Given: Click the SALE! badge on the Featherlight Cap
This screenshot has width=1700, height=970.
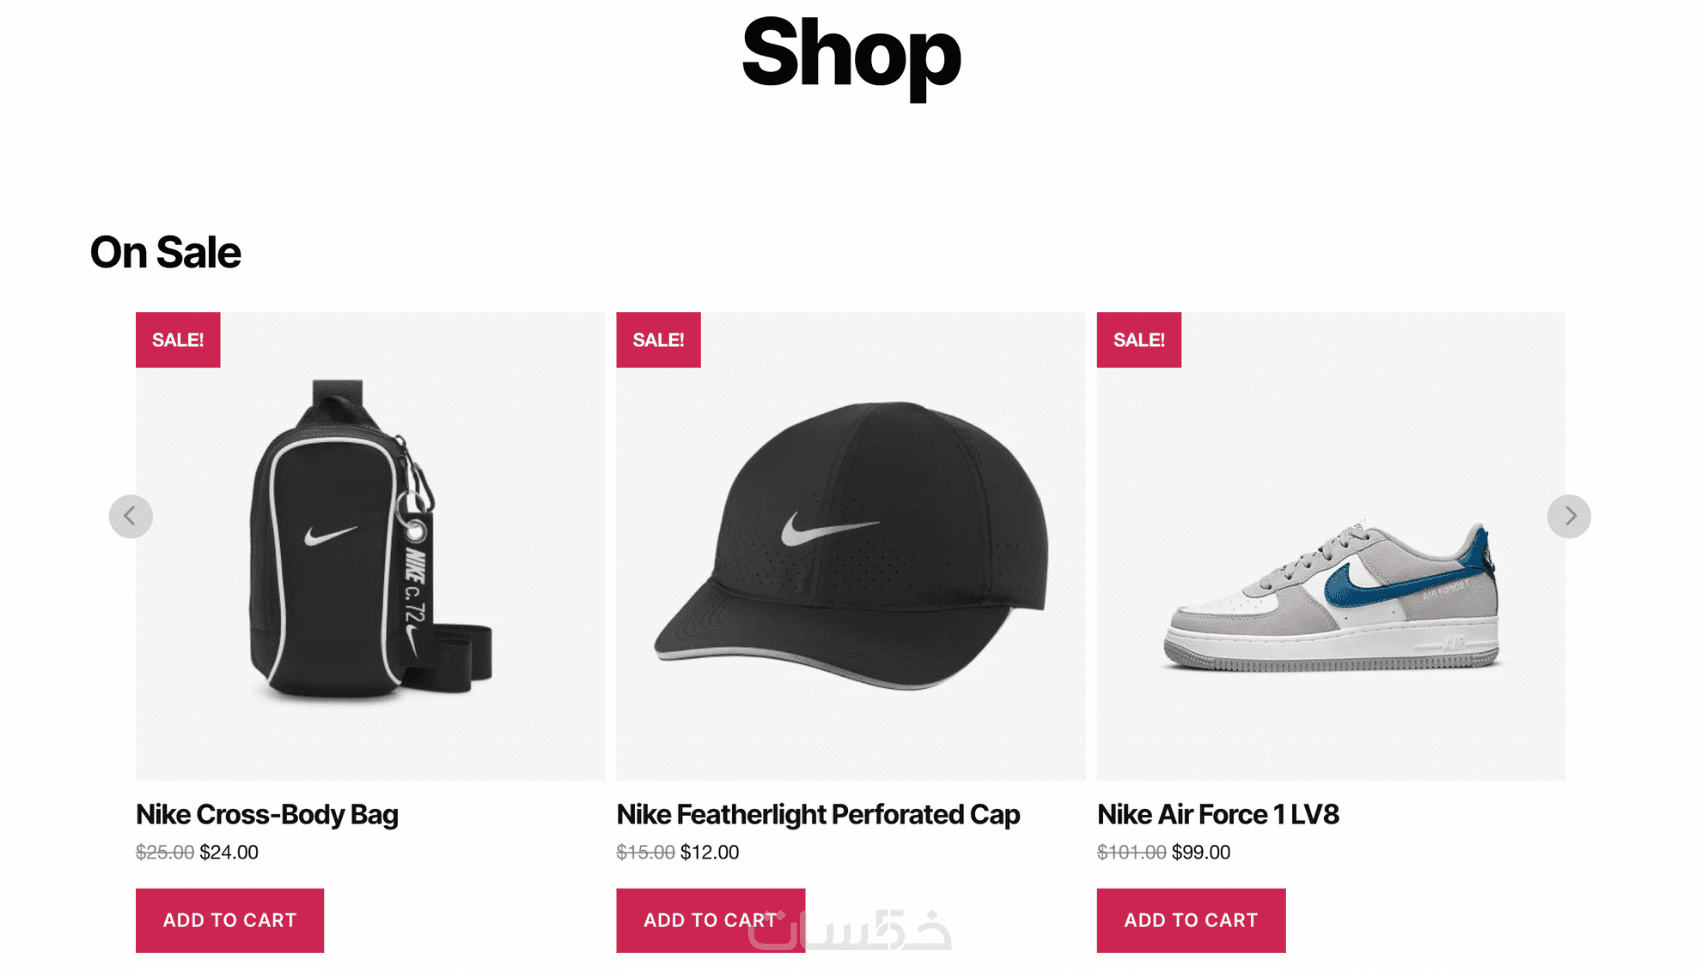Looking at the screenshot, I should (658, 340).
